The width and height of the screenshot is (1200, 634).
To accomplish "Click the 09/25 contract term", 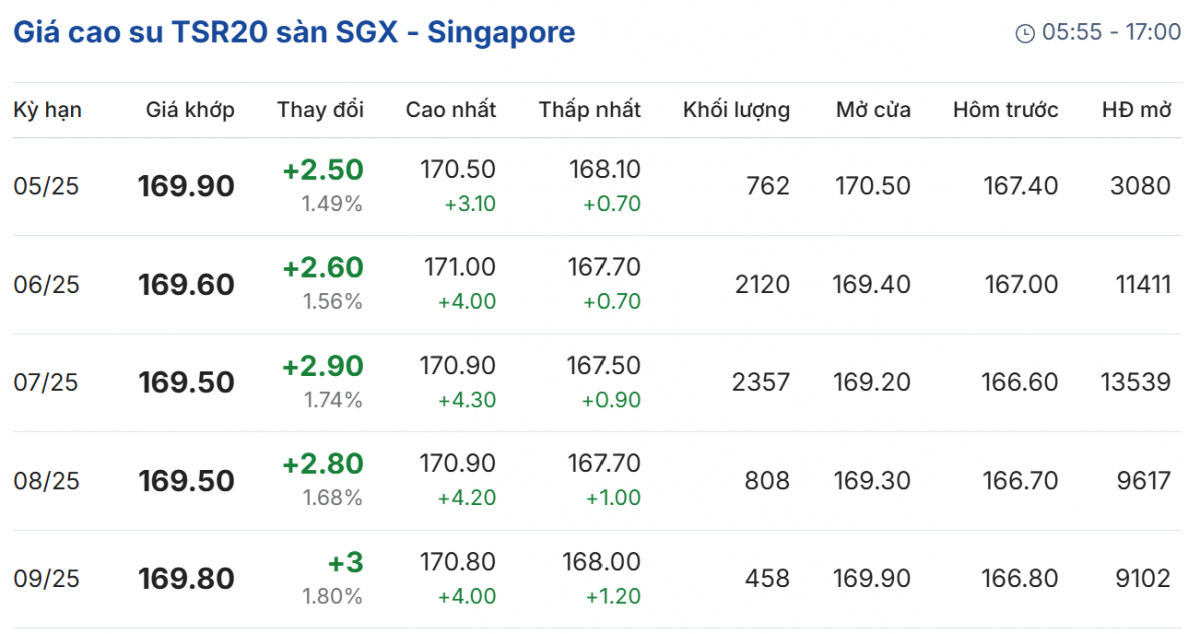I will tap(46, 579).
